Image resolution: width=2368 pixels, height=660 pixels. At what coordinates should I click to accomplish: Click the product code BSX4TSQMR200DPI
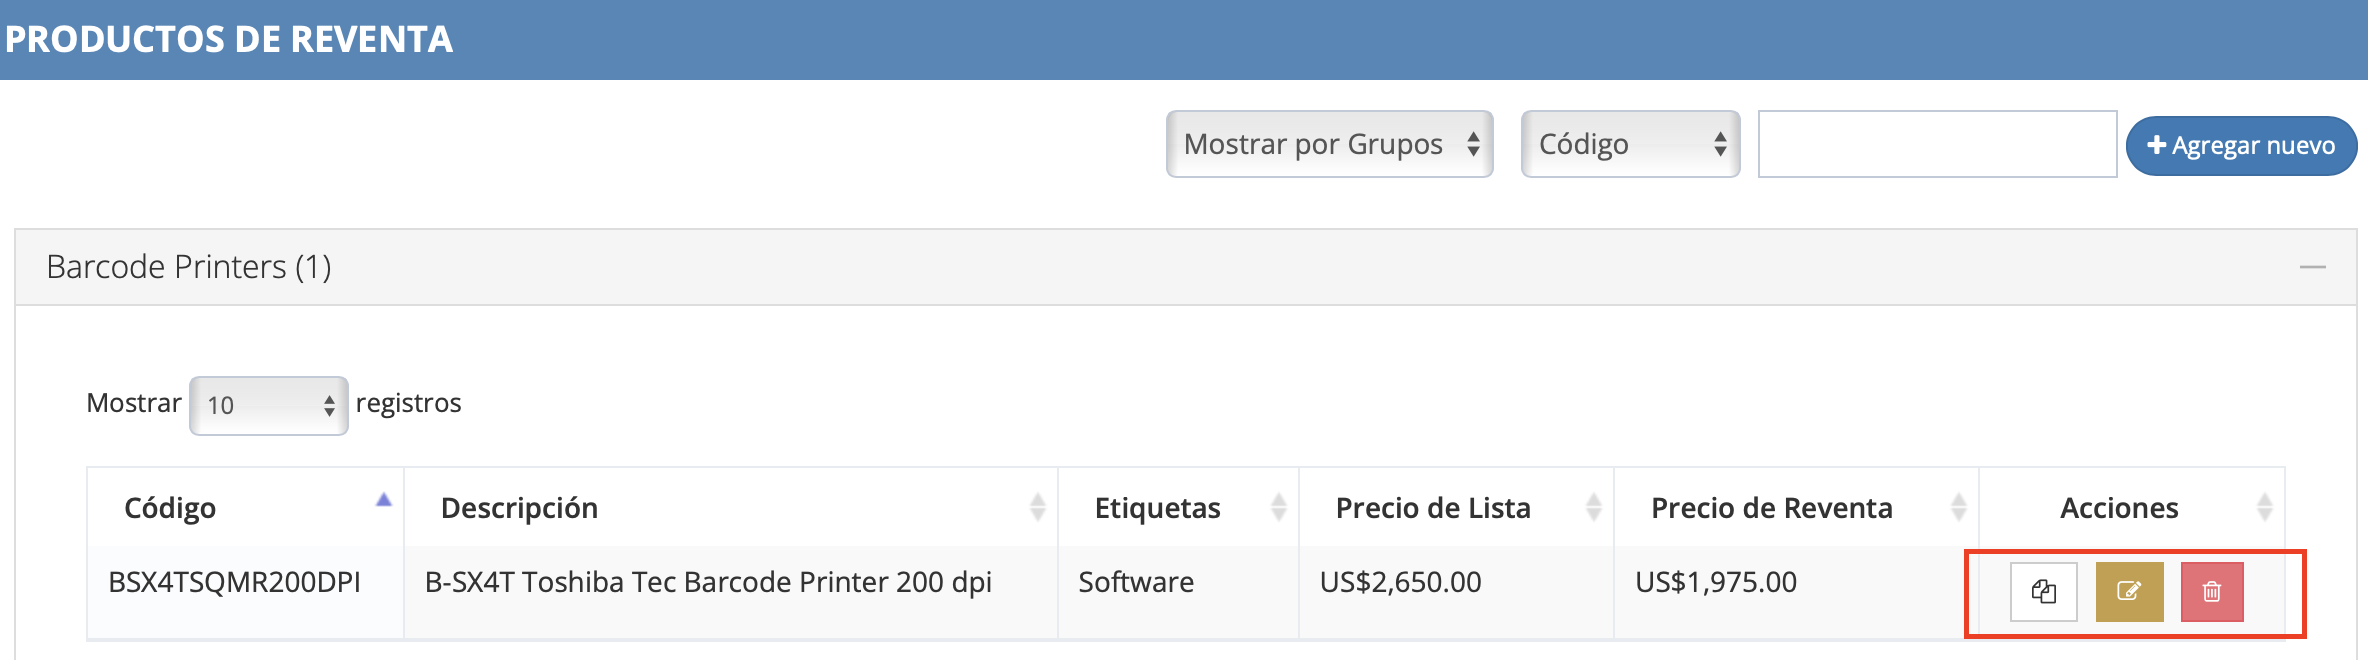[234, 582]
